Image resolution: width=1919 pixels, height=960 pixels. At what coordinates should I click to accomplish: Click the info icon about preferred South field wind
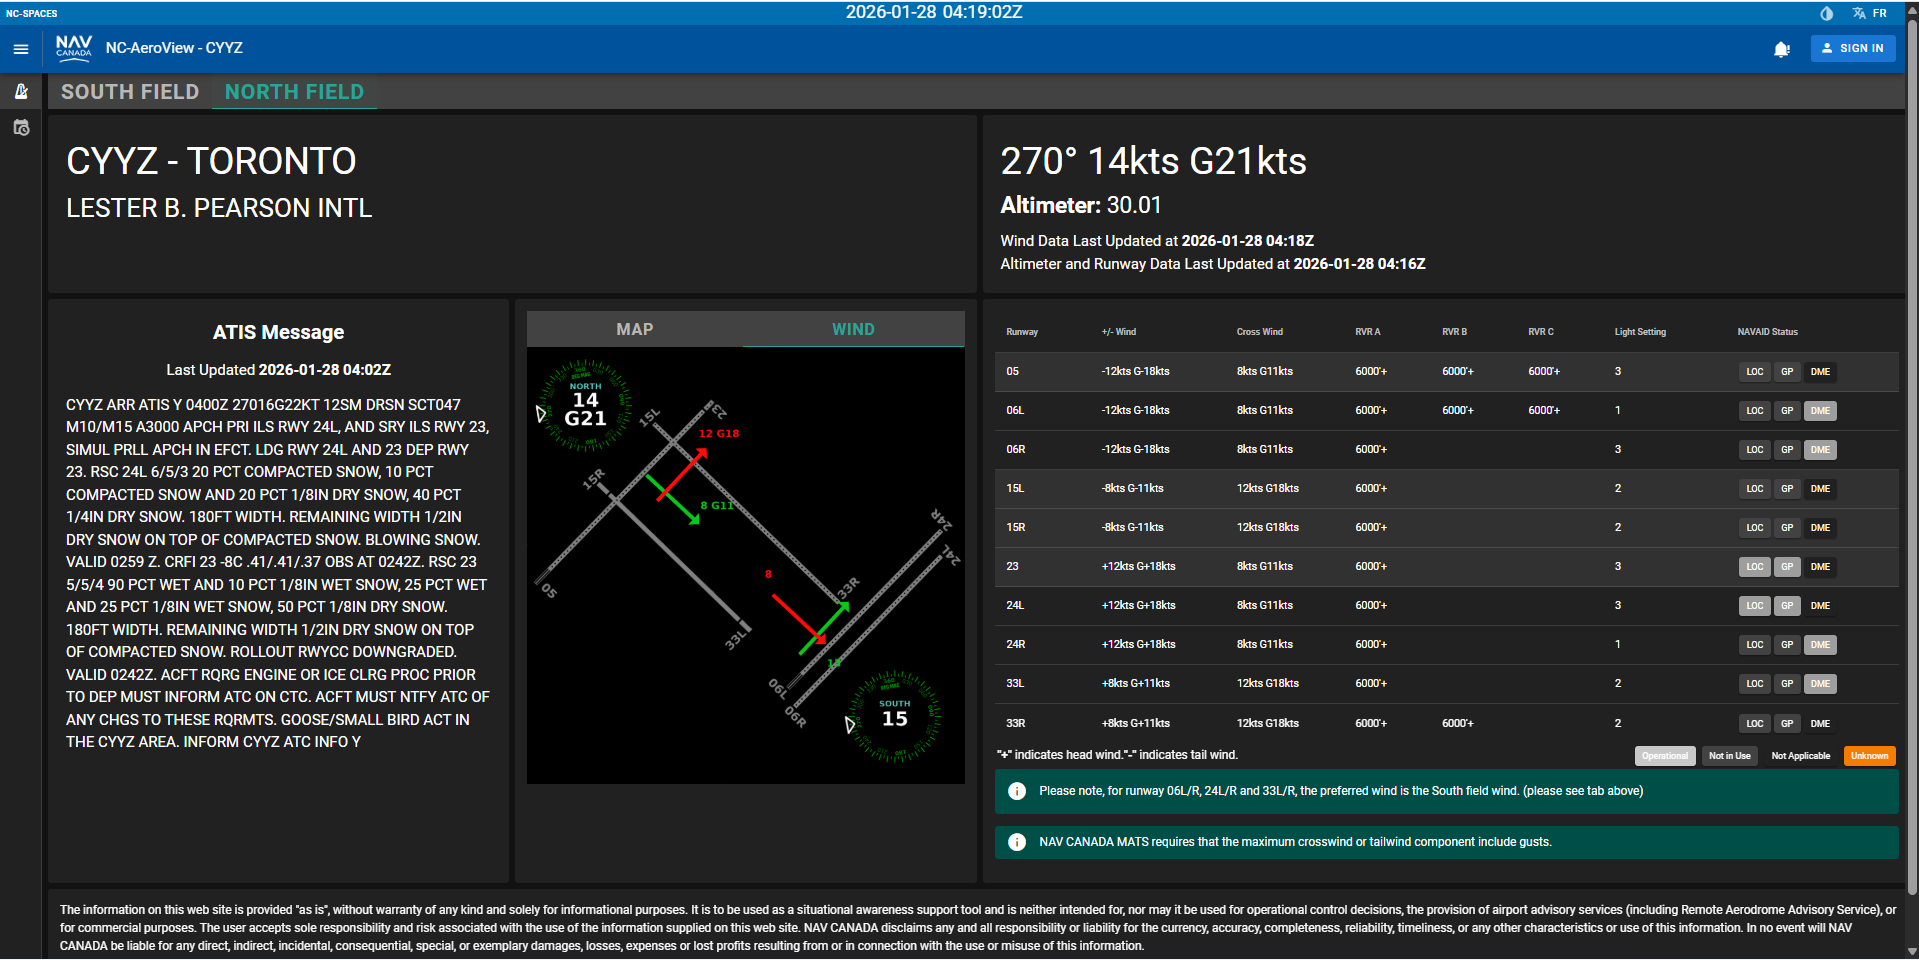point(1017,791)
